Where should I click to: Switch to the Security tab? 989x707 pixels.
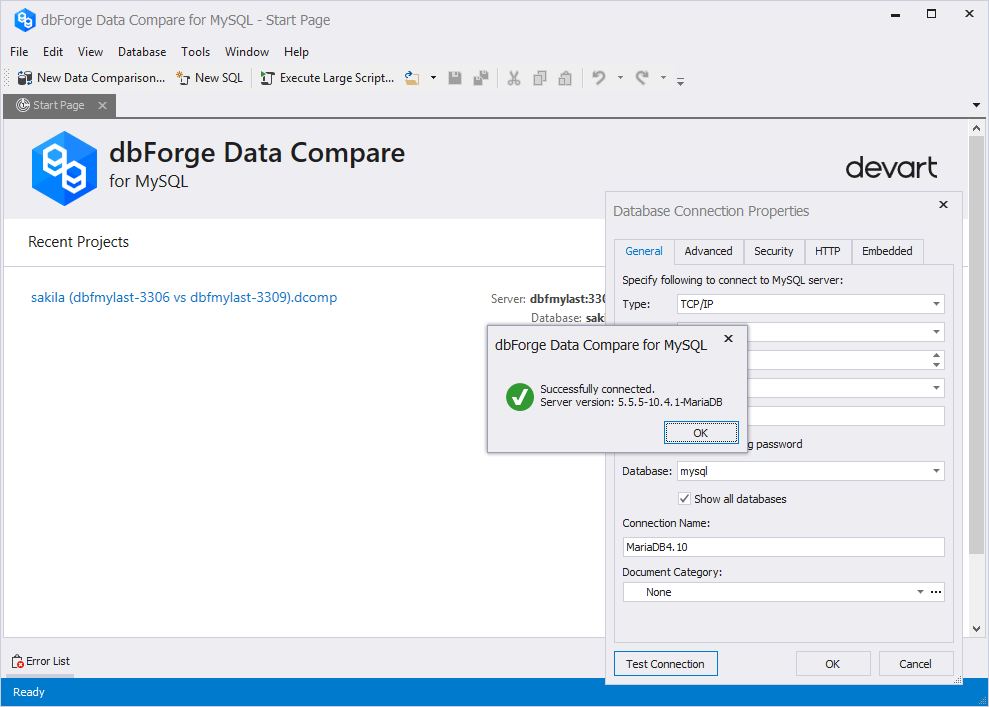pyautogui.click(x=773, y=251)
